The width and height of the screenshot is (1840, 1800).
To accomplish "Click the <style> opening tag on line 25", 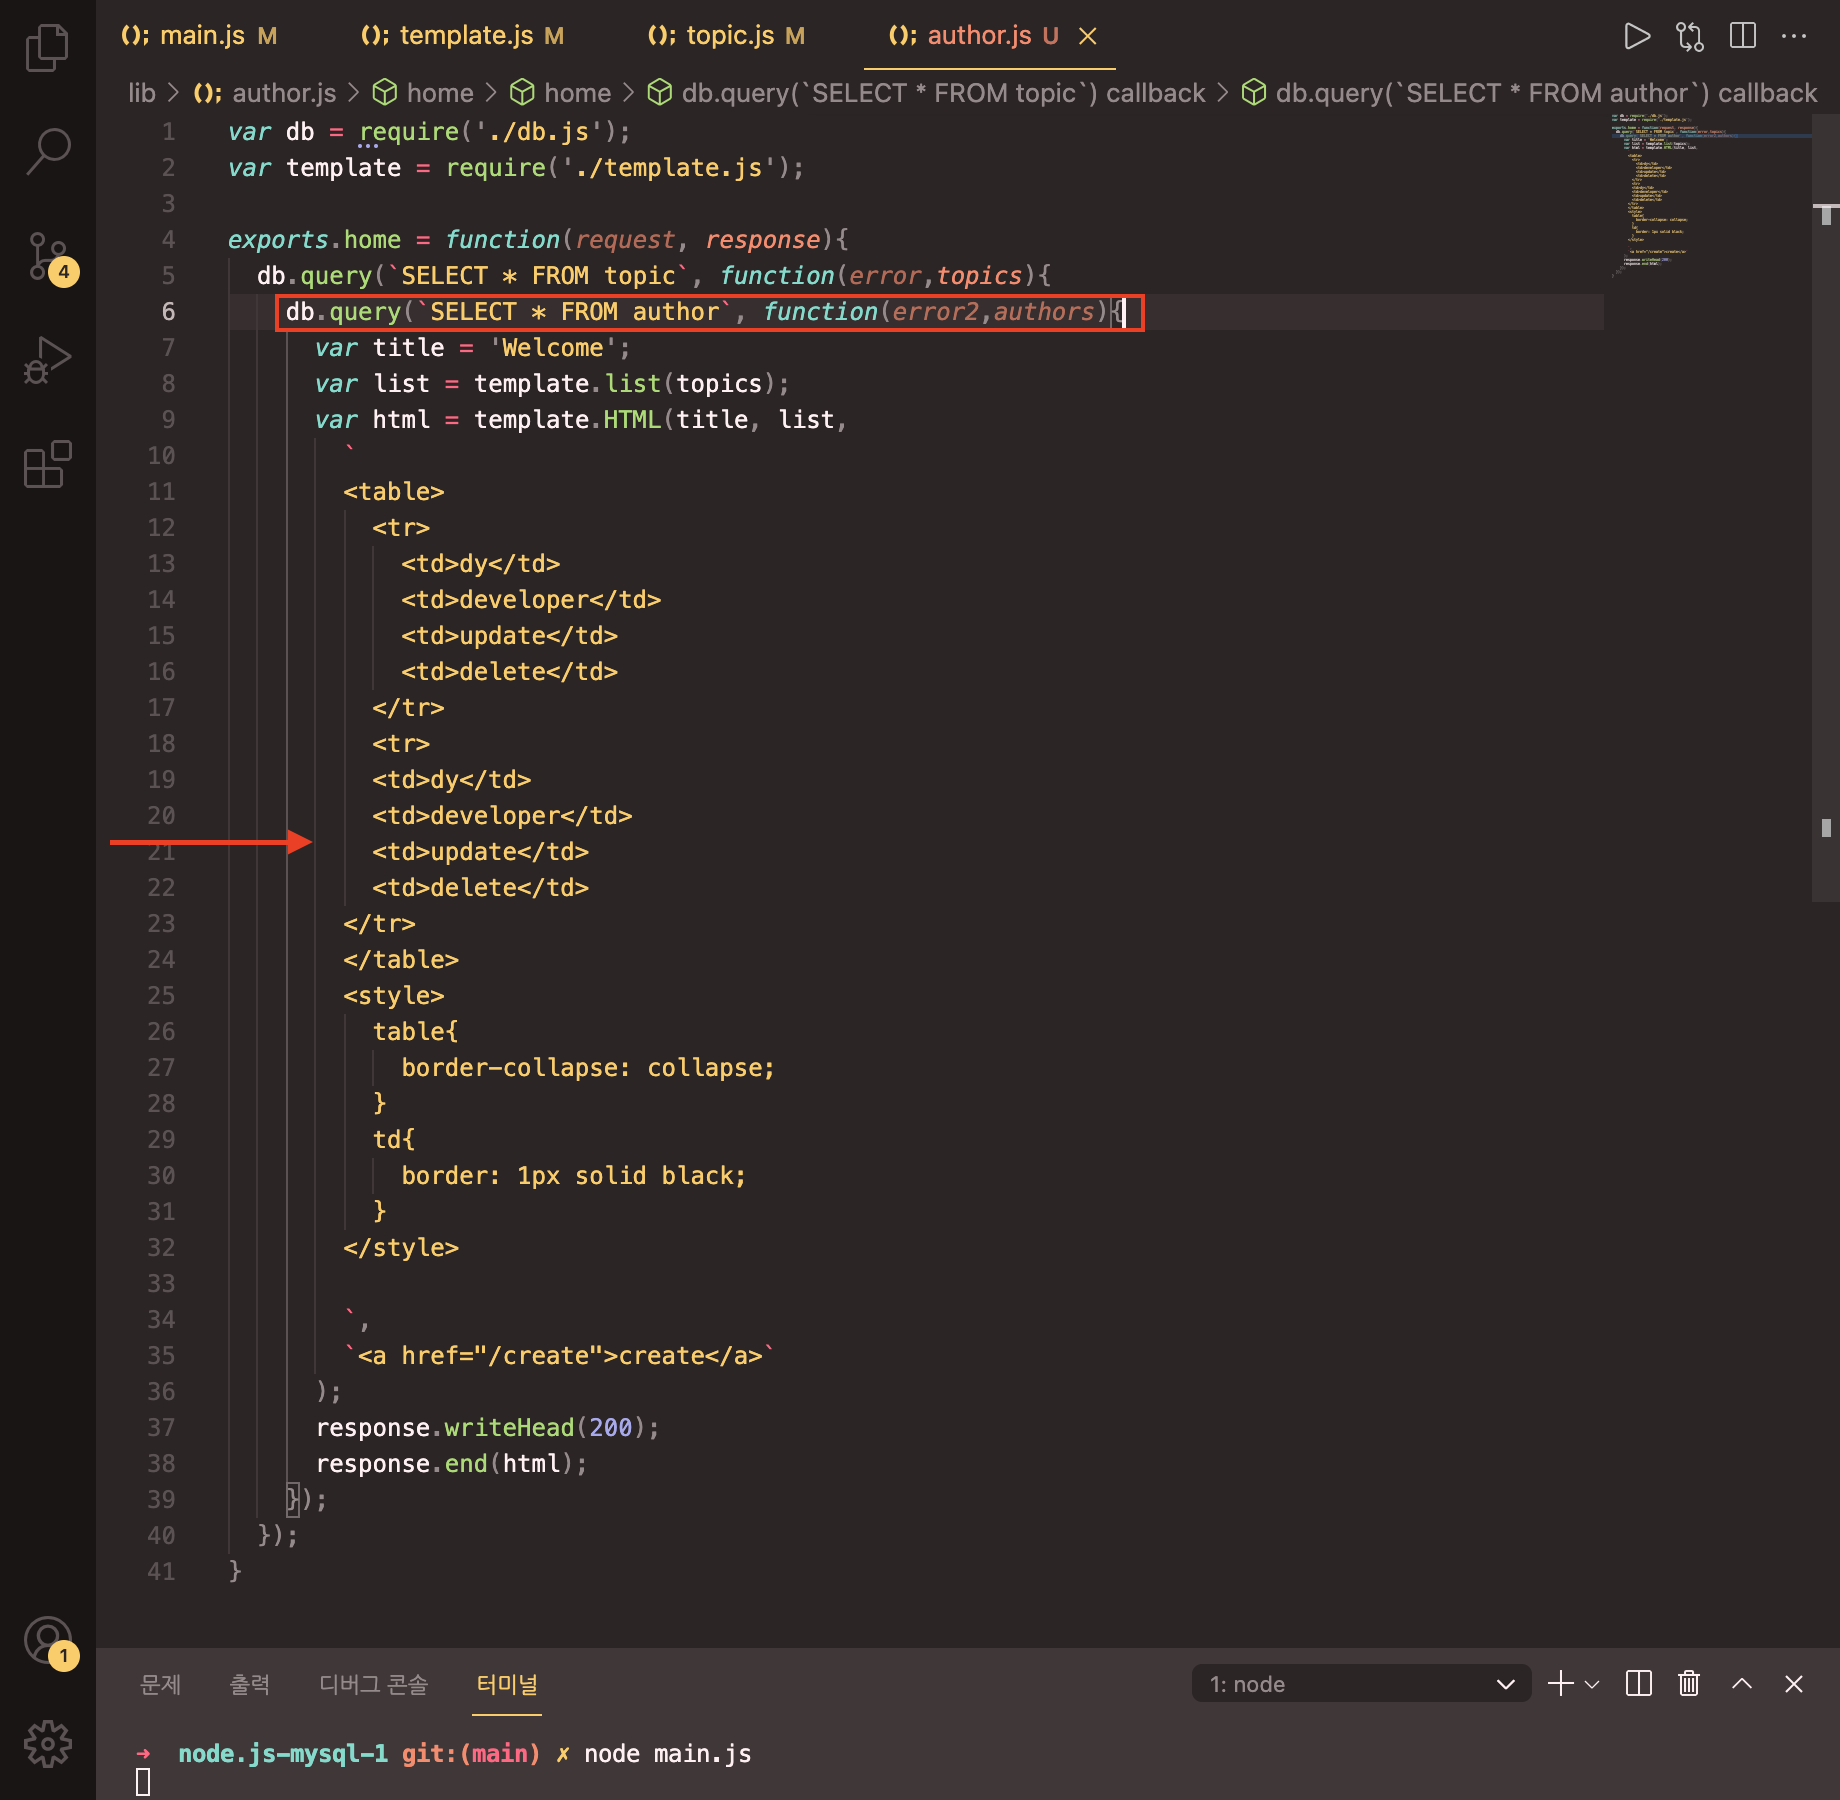I will click(394, 995).
